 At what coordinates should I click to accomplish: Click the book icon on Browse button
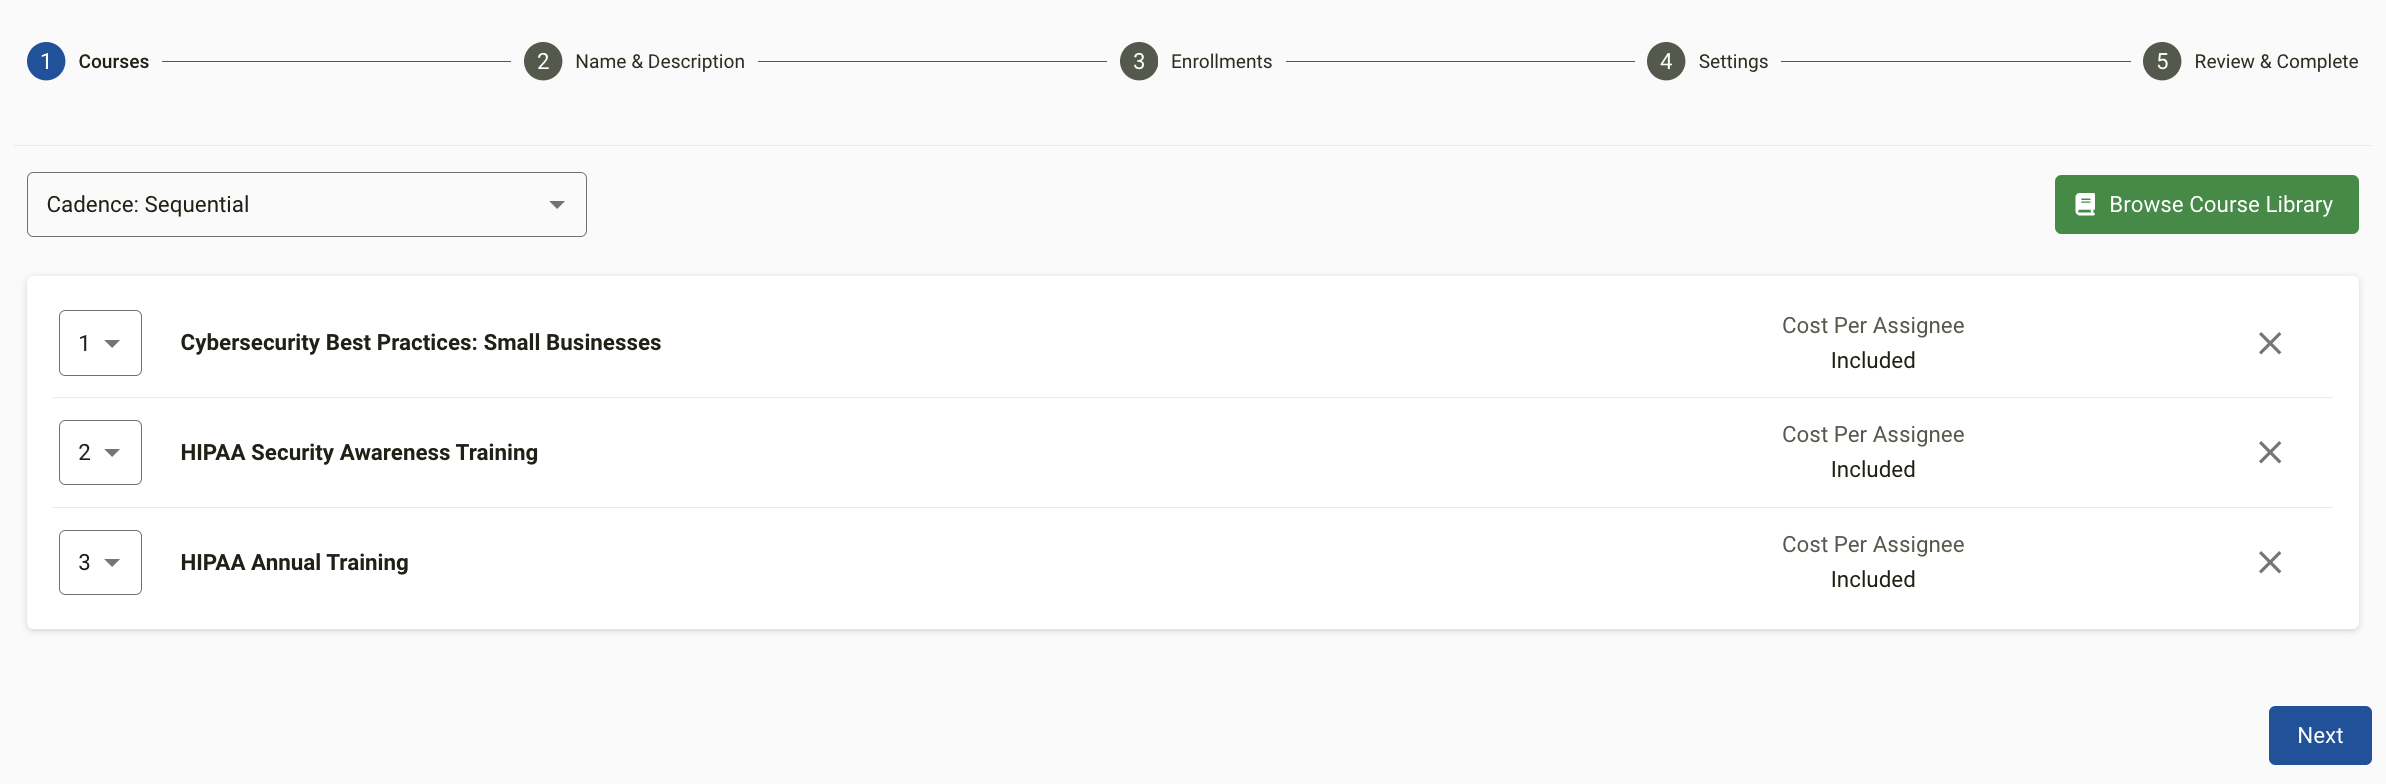[2085, 205]
